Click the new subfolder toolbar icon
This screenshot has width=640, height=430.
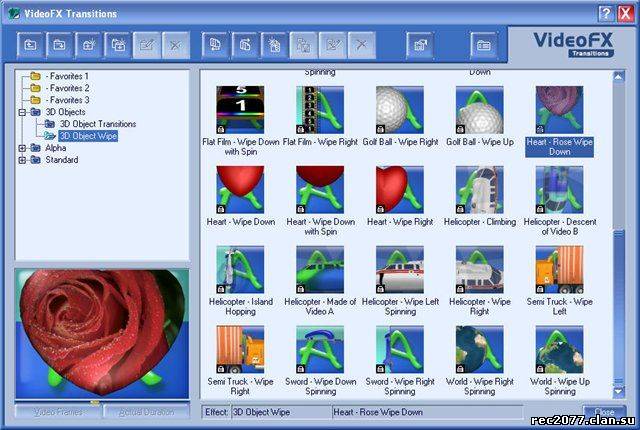[x=118, y=45]
